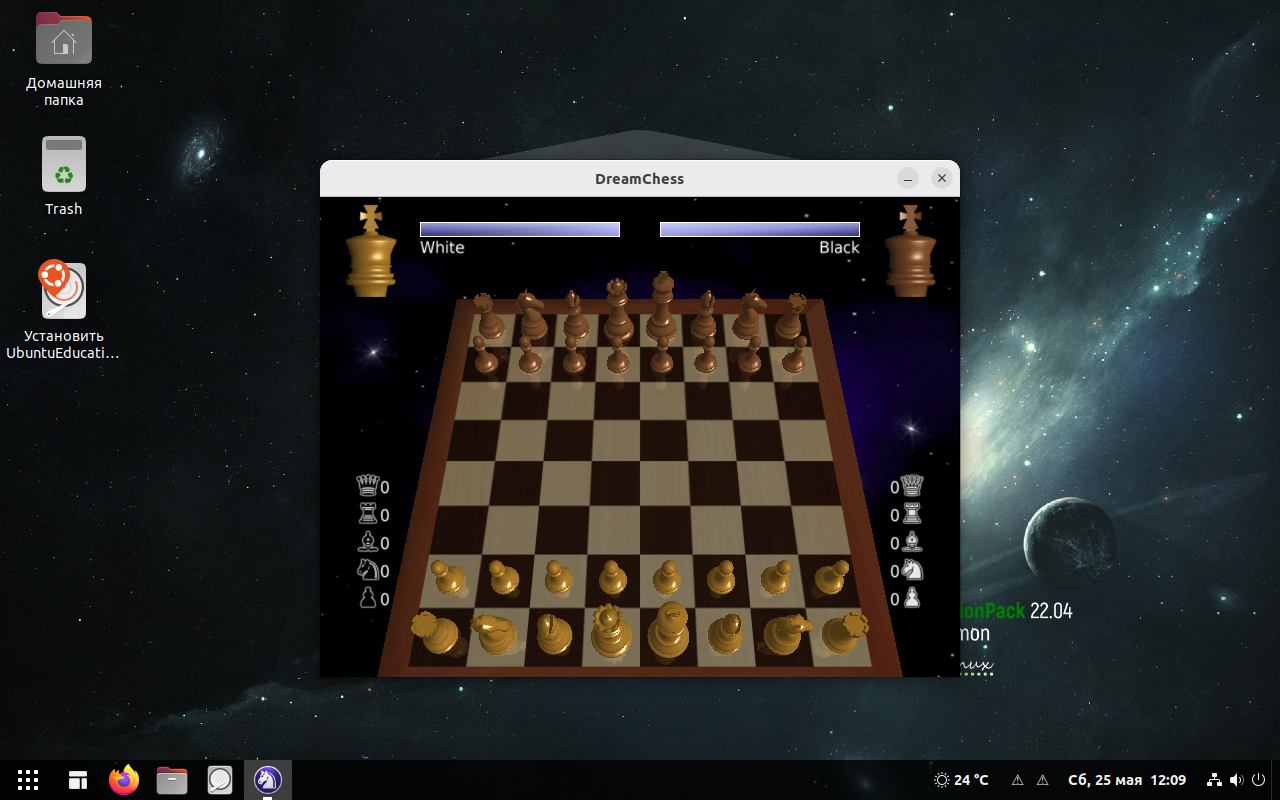Click the DreamChess window title
The image size is (1280, 800).
(x=640, y=179)
